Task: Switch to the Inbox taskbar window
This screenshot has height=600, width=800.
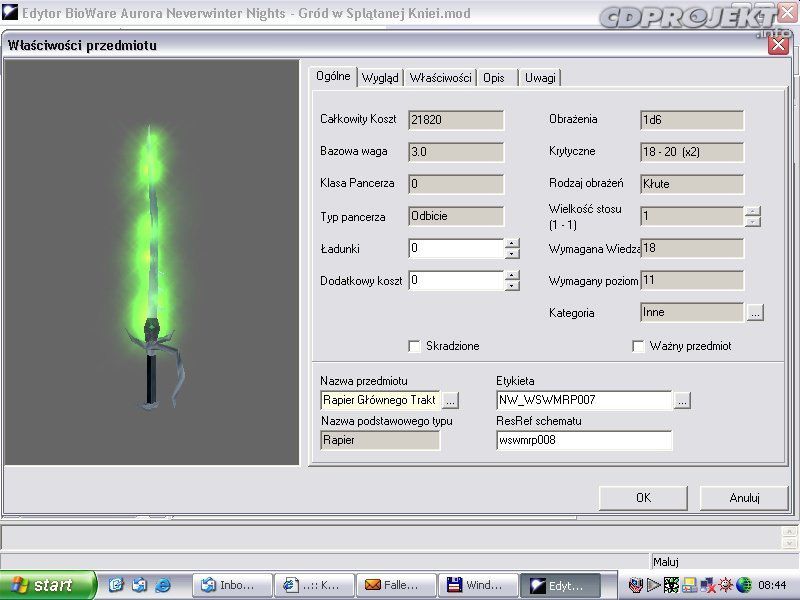Action: pyautogui.click(x=232, y=585)
